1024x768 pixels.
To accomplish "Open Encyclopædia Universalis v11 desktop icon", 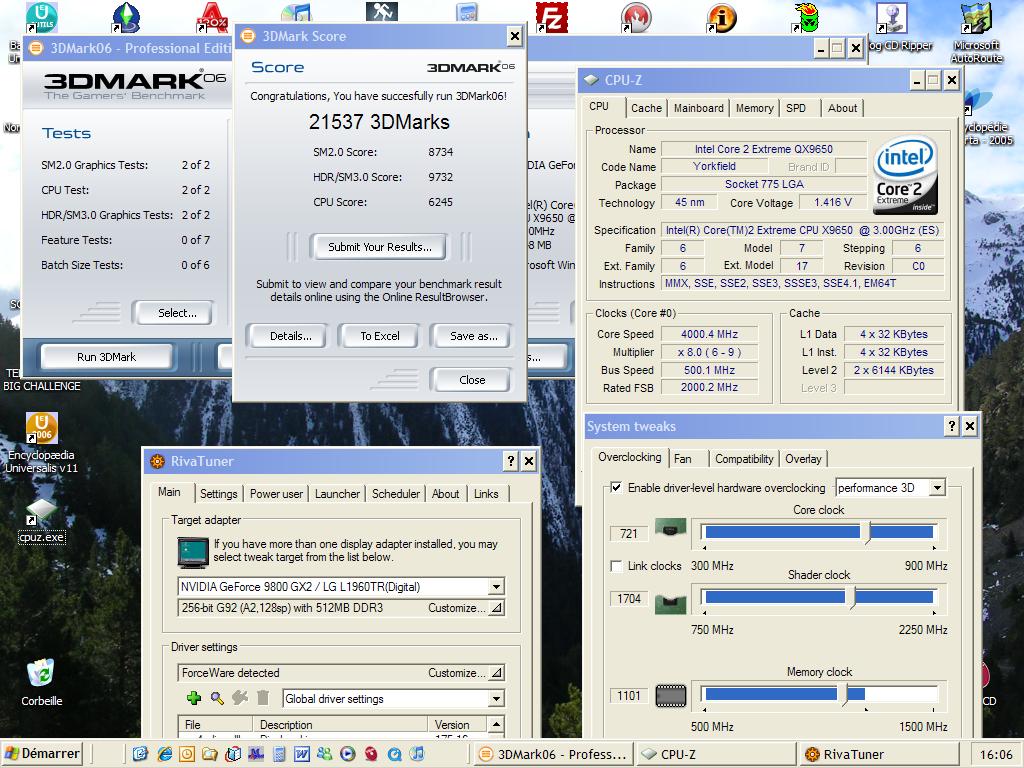I will click(x=41, y=443).
